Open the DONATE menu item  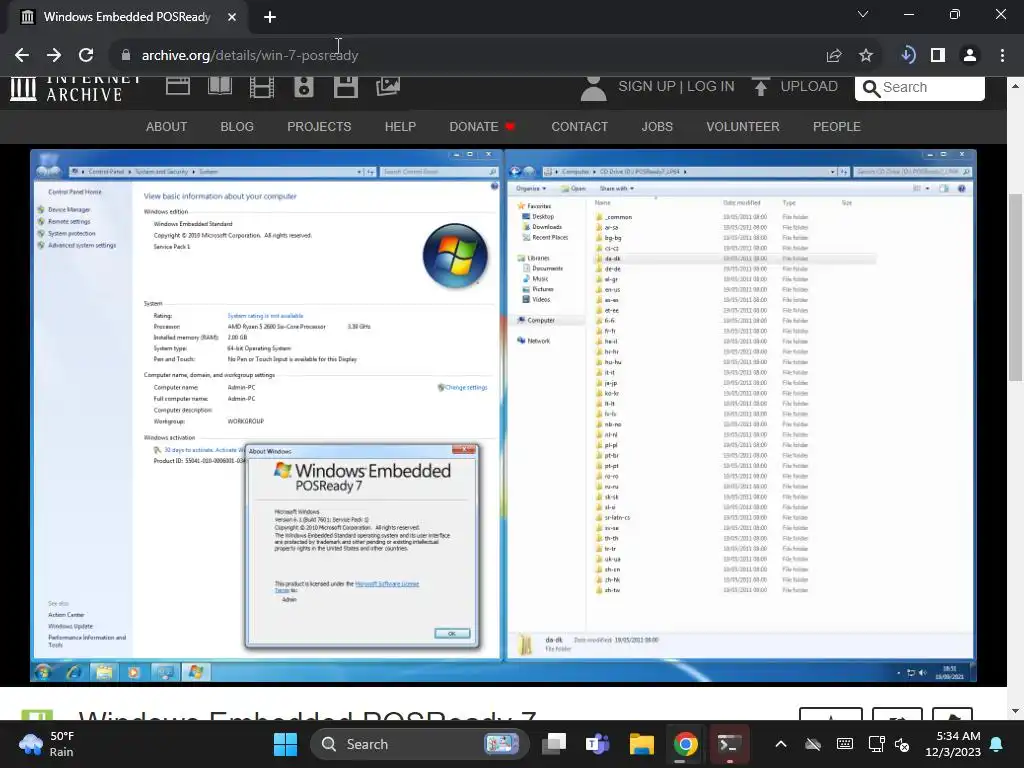pos(482,127)
